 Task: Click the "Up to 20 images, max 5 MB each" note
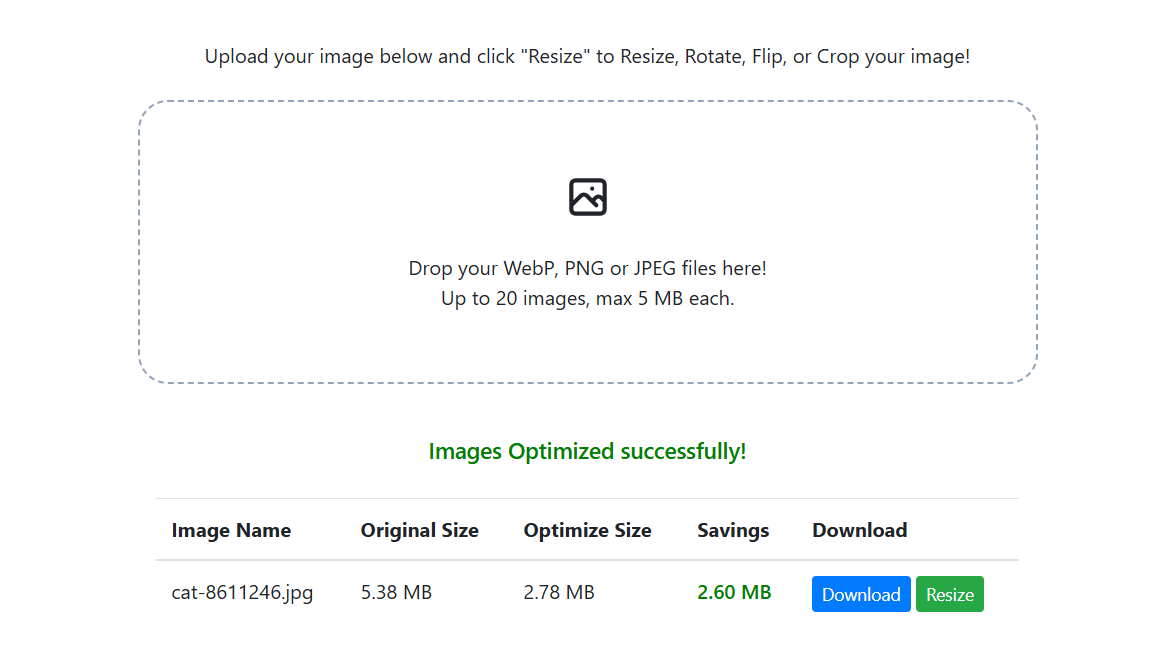pos(587,298)
